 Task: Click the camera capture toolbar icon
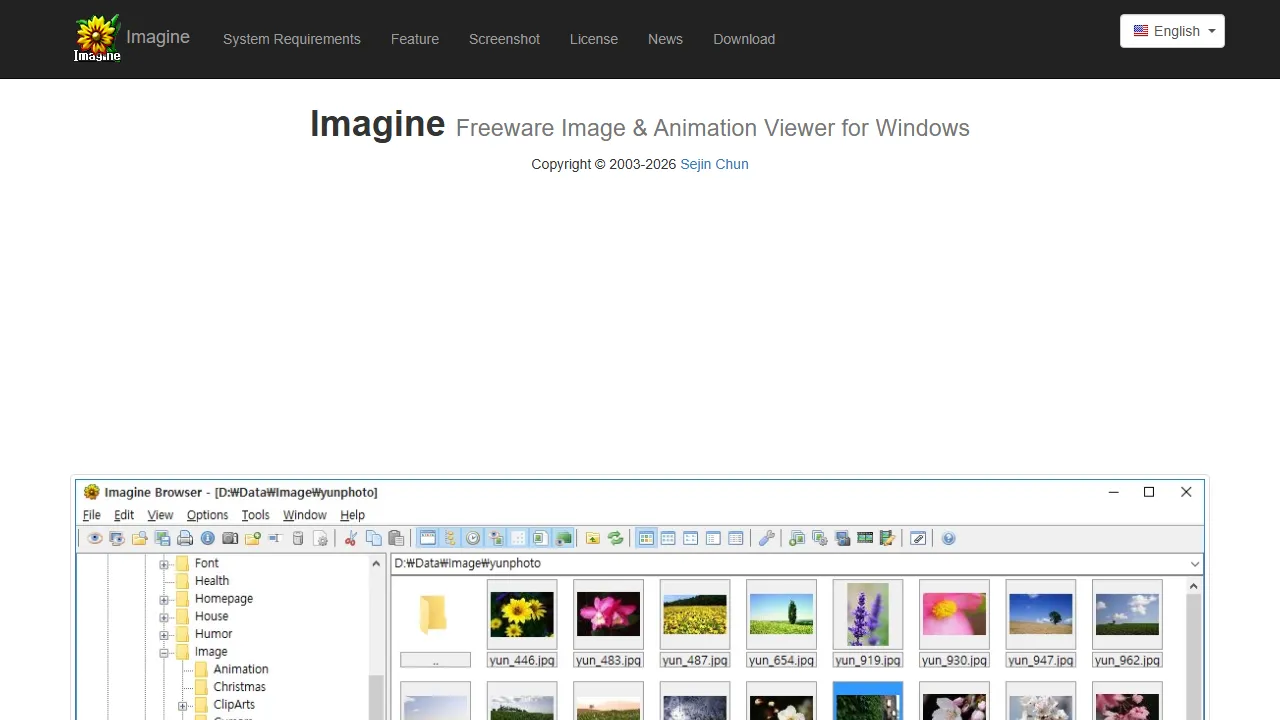coord(230,538)
